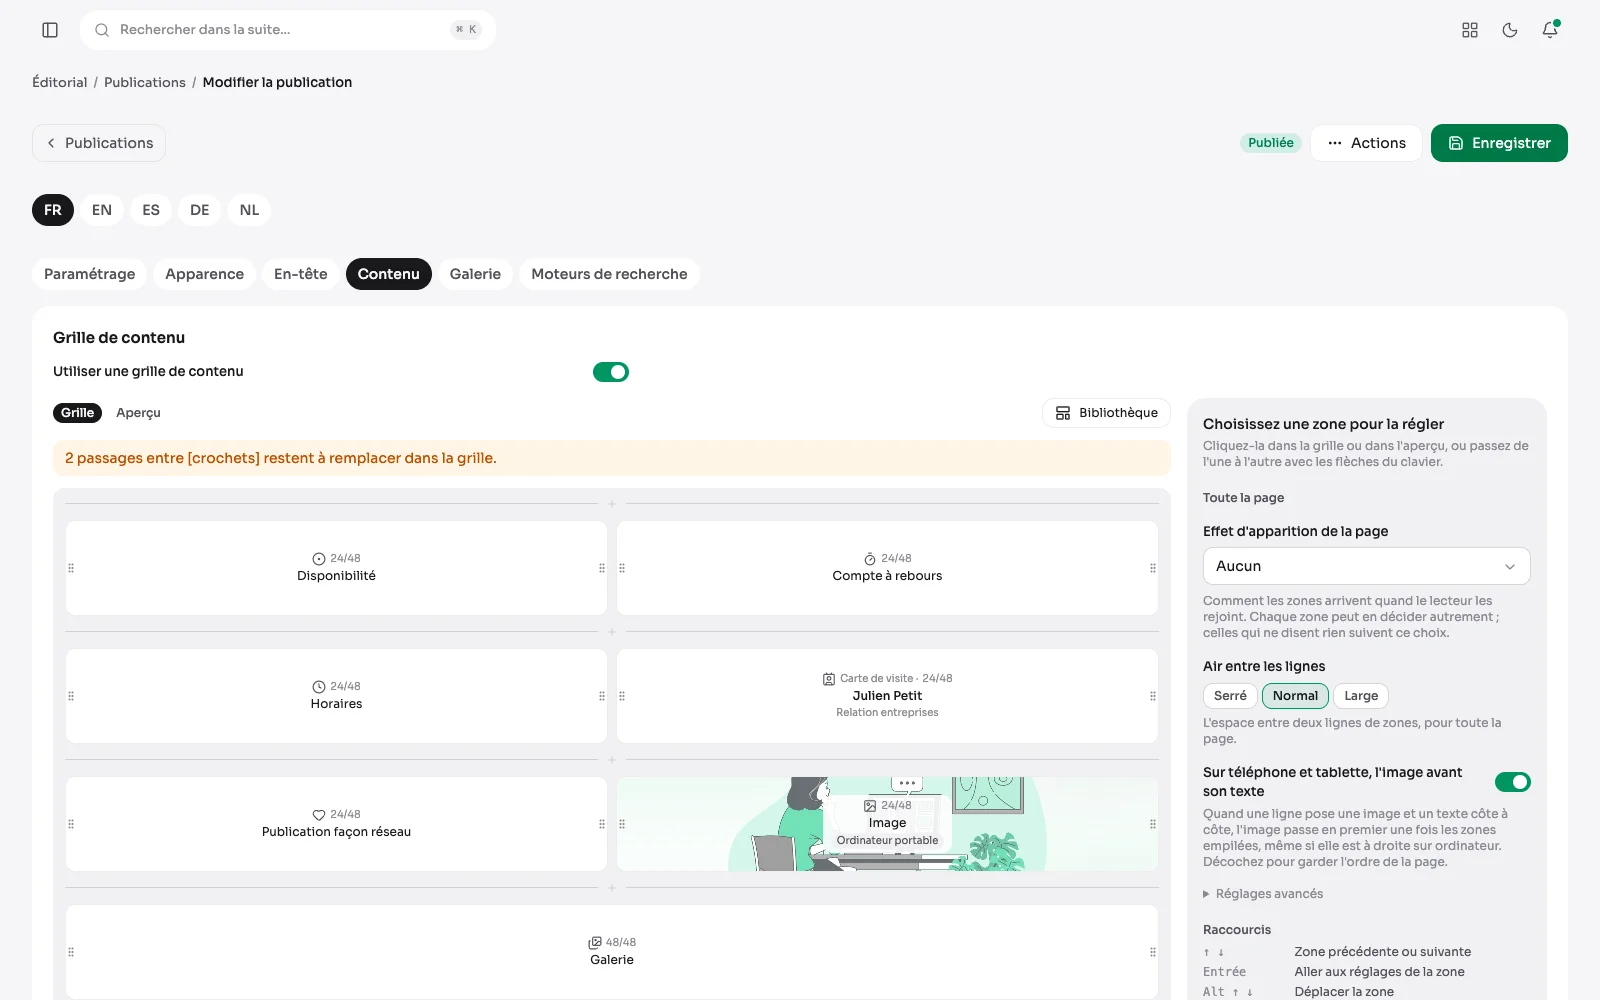The width and height of the screenshot is (1600, 1000).
Task: Add a row with plus above Galerie zone
Action: coord(612,888)
